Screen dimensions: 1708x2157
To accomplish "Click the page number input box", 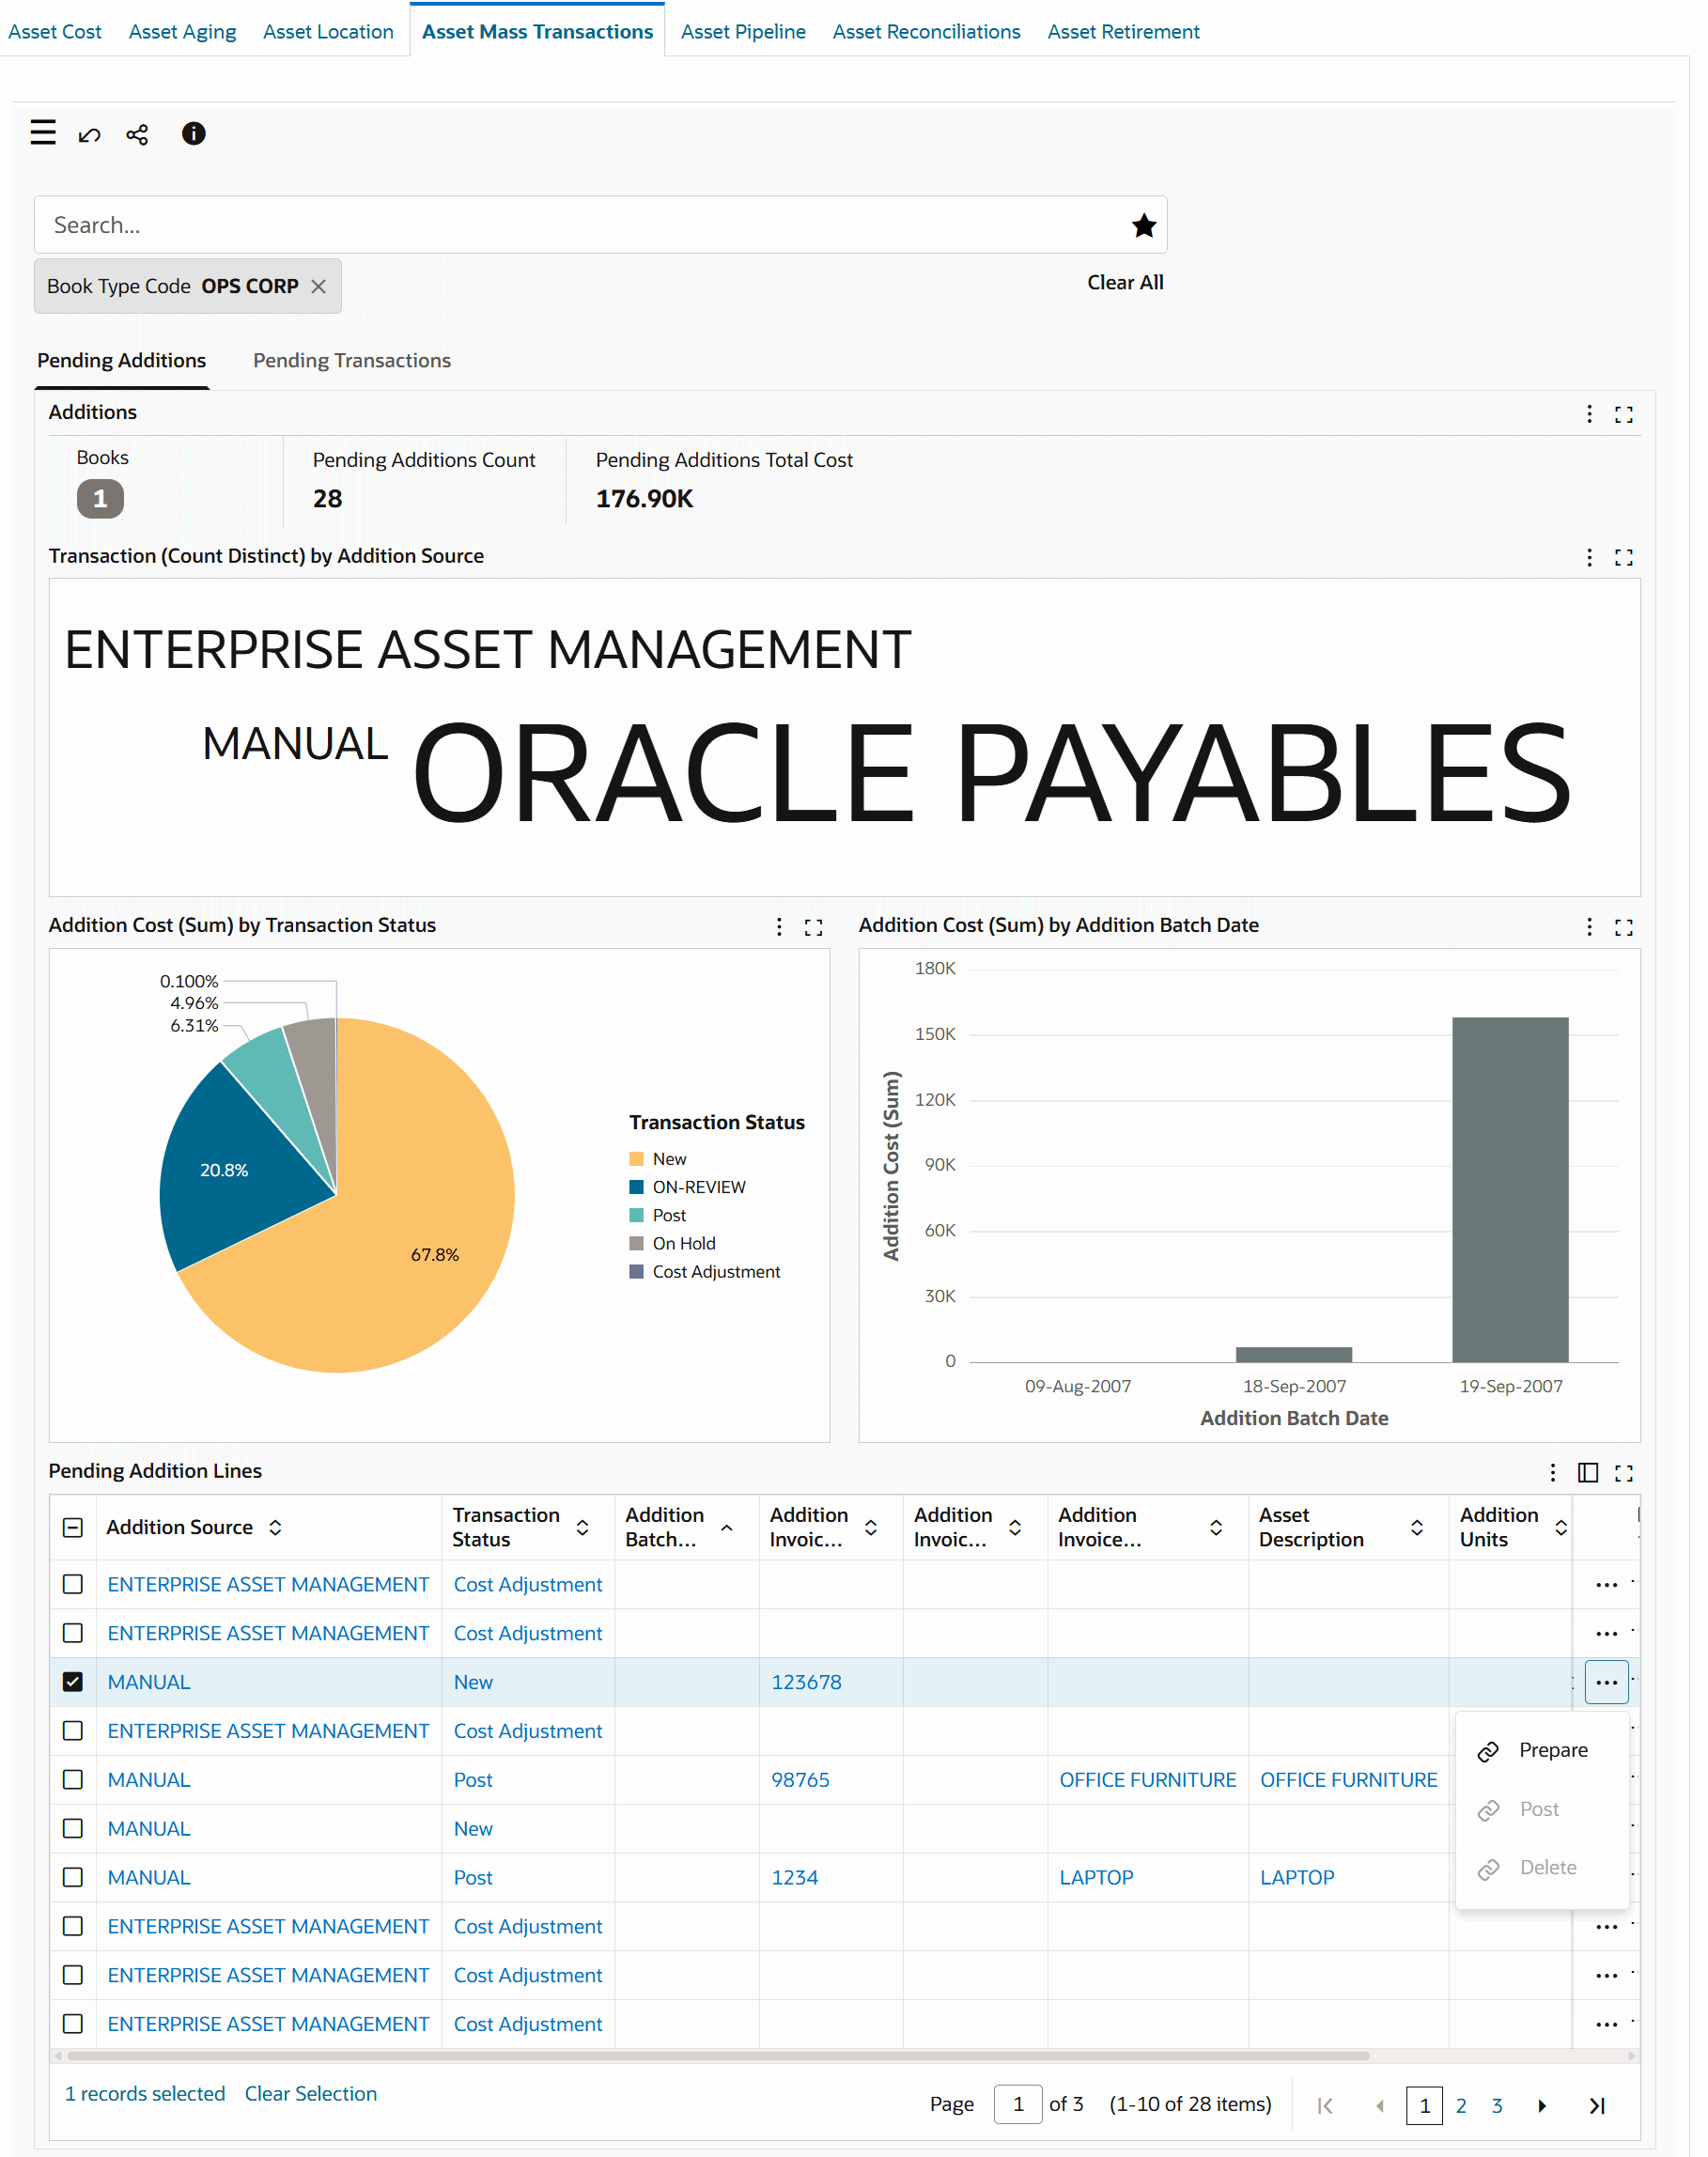I will tap(1018, 2106).
